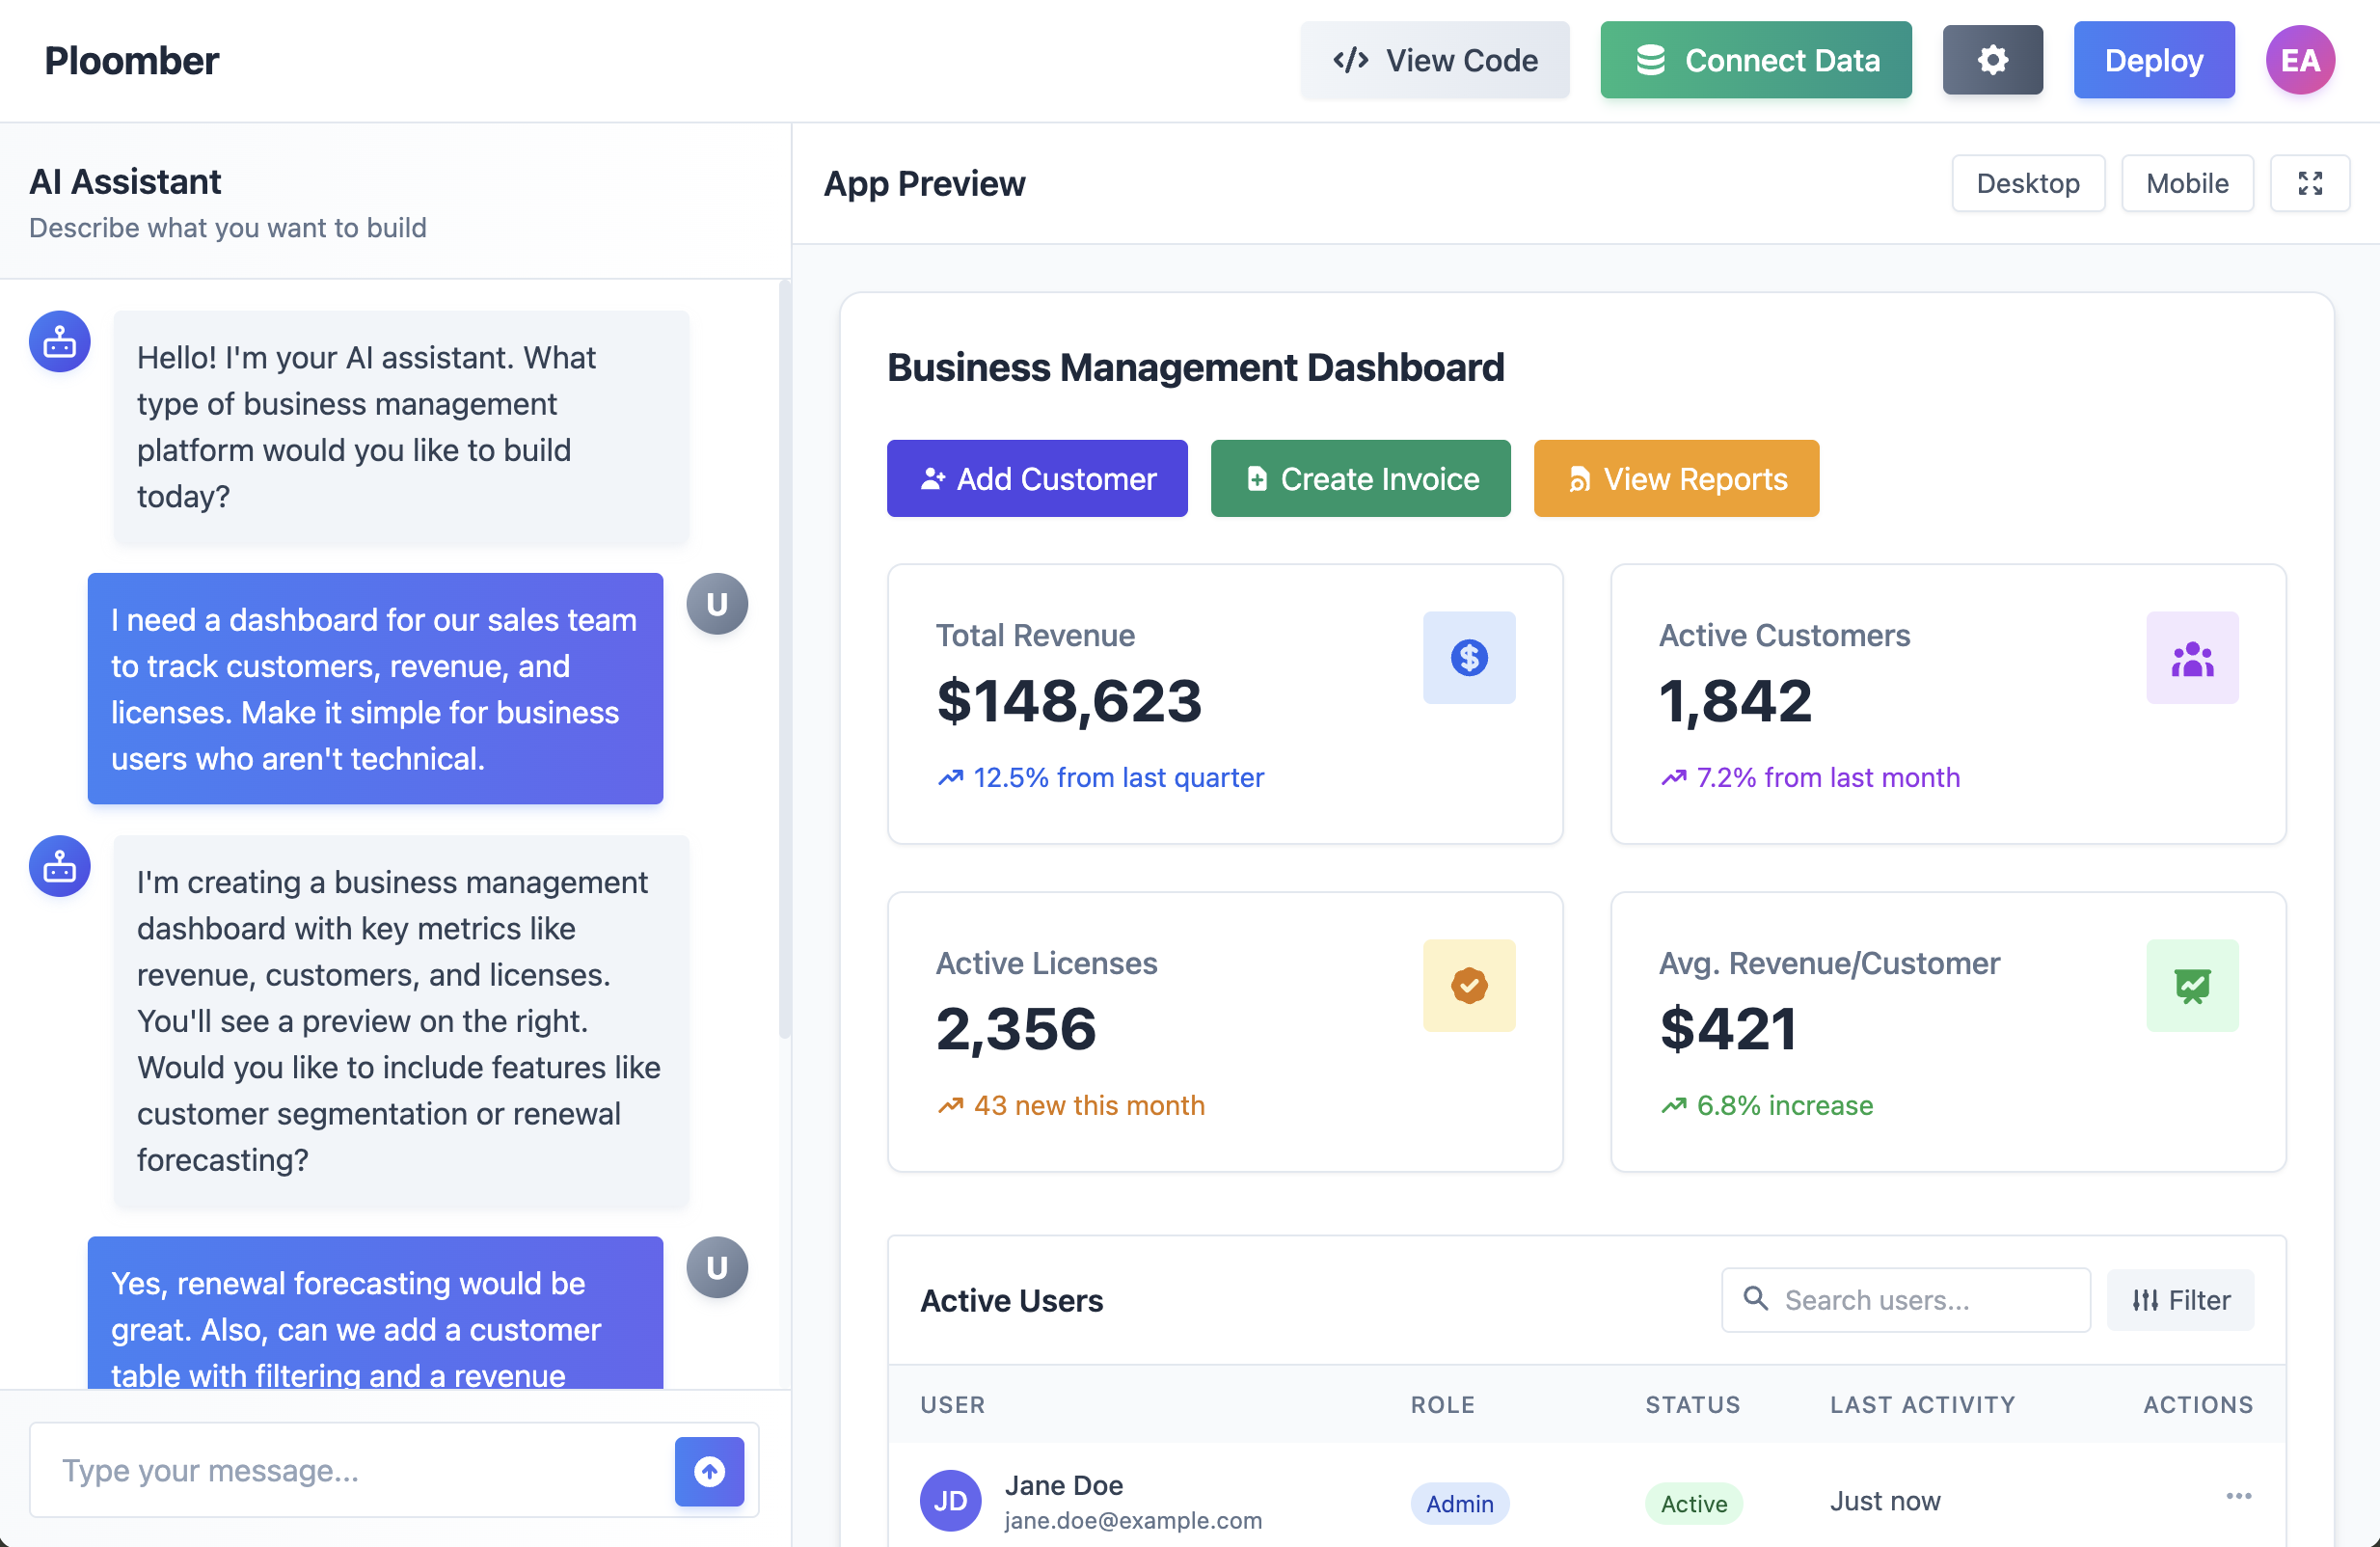Click the fullscreen expand preview icon
2380x1547 pixels.
[x=2309, y=183]
